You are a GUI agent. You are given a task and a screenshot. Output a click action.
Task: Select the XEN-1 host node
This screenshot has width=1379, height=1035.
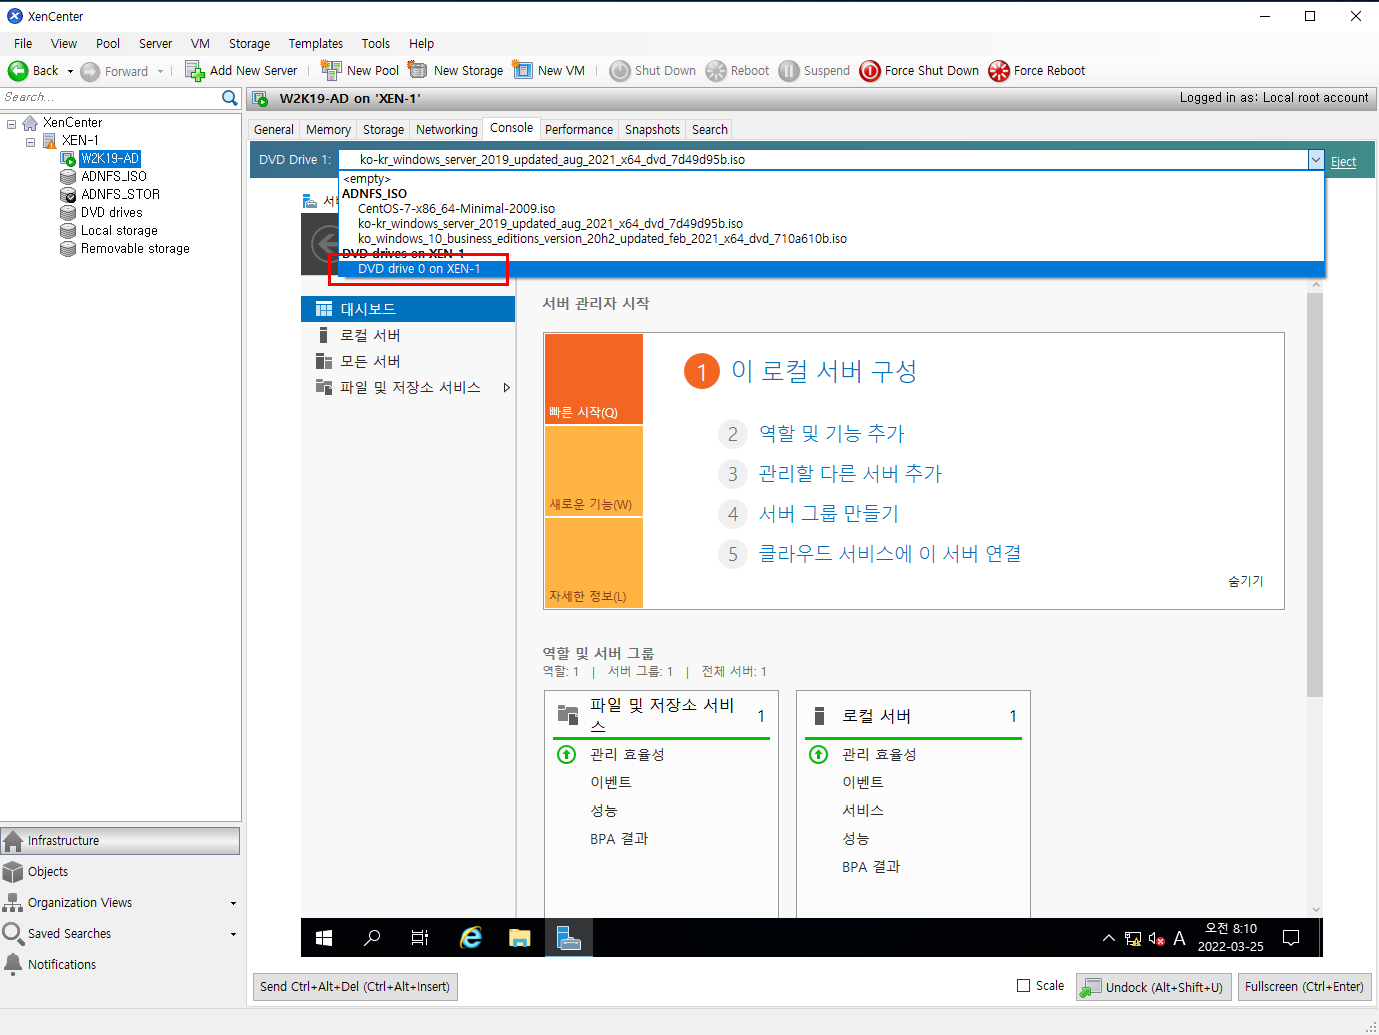[x=80, y=140]
